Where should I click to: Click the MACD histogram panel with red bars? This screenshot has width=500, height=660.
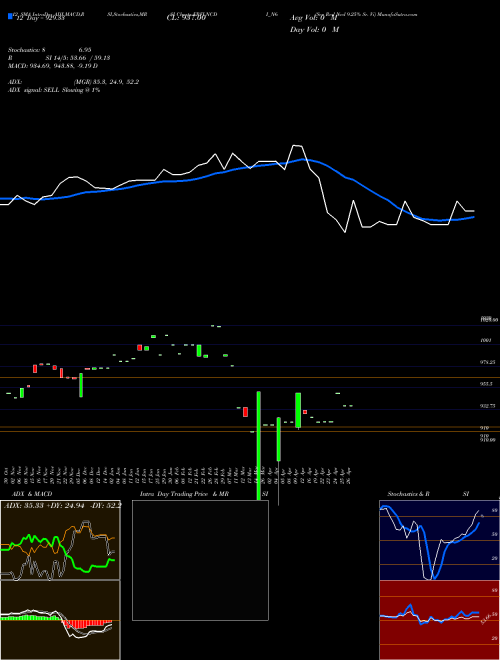coord(60,620)
